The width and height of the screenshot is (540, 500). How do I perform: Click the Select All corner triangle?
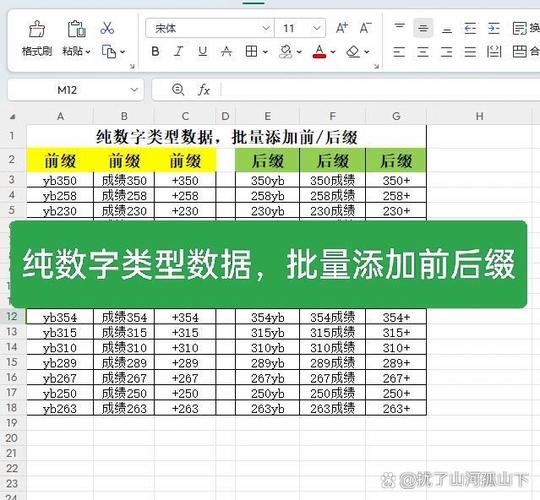13,117
